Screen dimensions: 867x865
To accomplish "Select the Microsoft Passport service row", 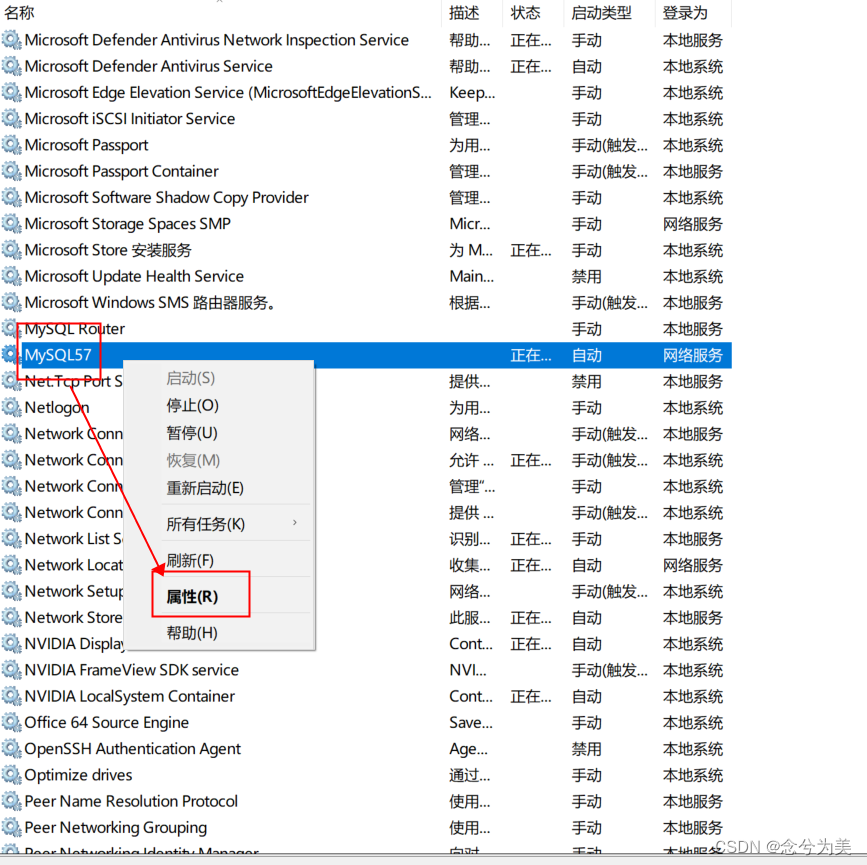I will [x=87, y=145].
